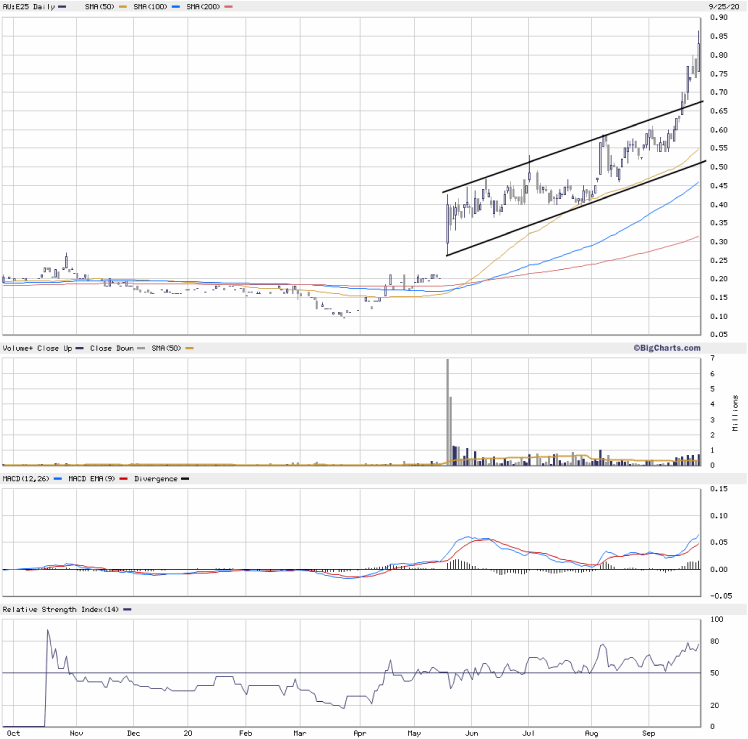This screenshot has width=748, height=739.
Task: Click the MACD EMA(9) red legend marker
Action: 122,479
